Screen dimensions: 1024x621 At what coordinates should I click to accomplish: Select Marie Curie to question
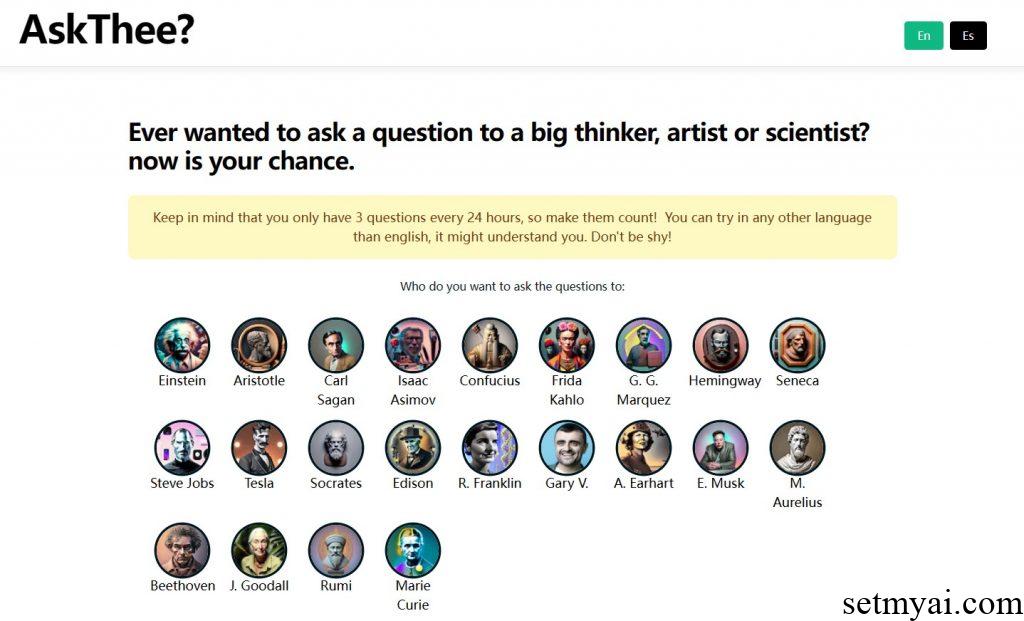(412, 548)
